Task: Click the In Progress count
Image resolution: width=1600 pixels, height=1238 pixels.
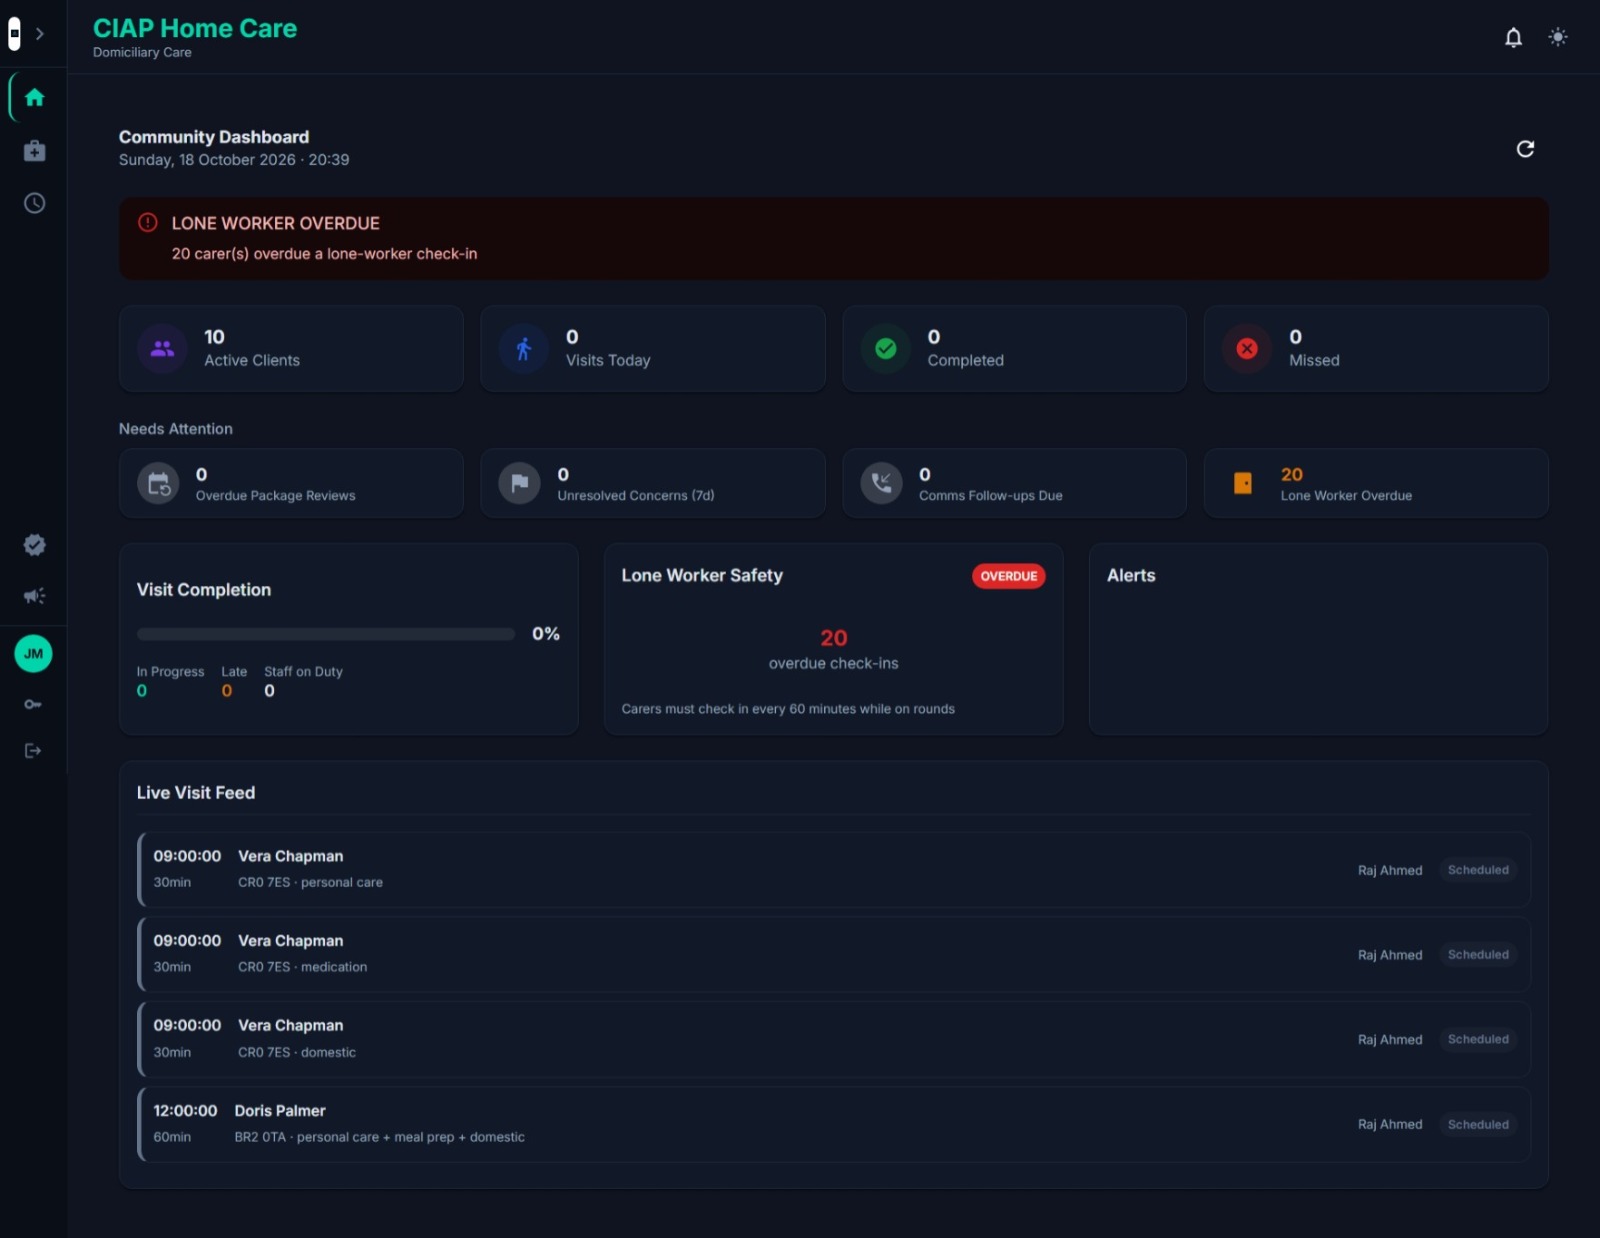Action: click(142, 691)
